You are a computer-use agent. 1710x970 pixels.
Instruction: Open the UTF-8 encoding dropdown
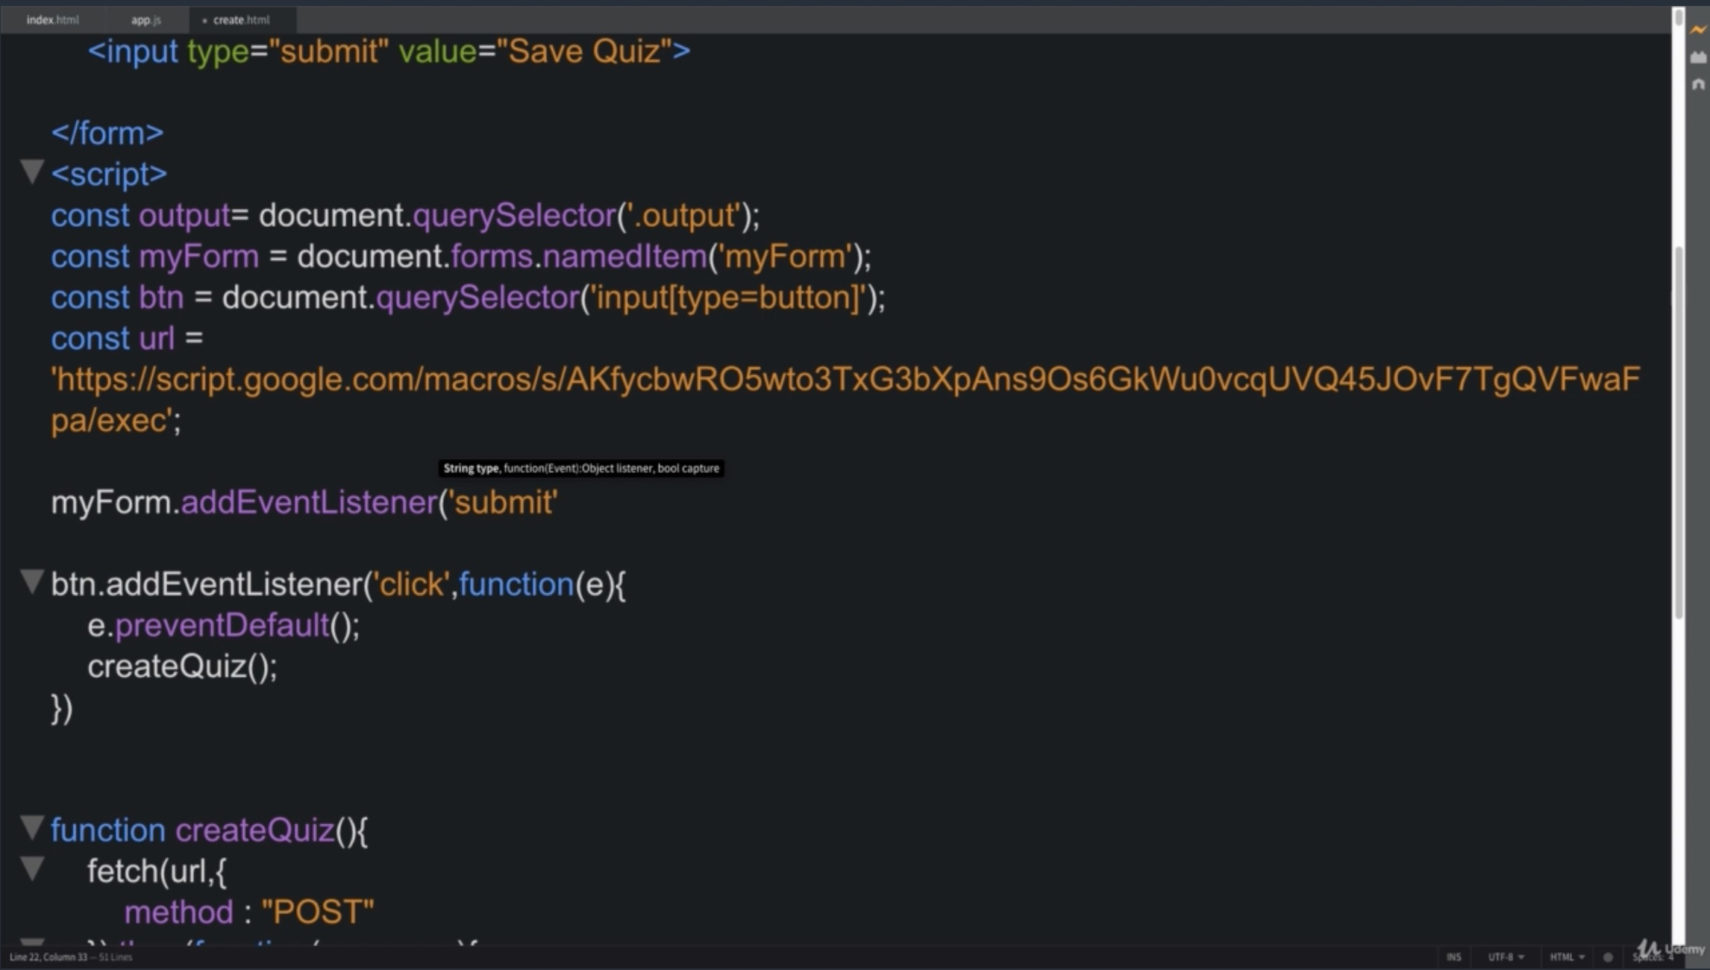point(1504,956)
